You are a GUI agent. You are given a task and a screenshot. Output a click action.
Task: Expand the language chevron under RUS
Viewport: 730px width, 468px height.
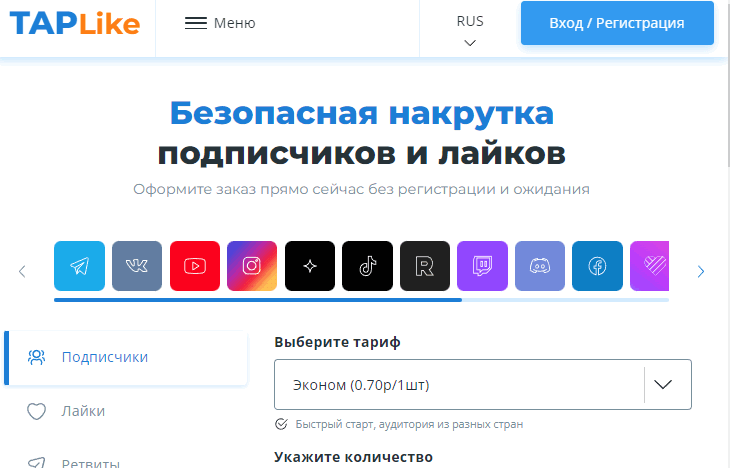pos(470,43)
